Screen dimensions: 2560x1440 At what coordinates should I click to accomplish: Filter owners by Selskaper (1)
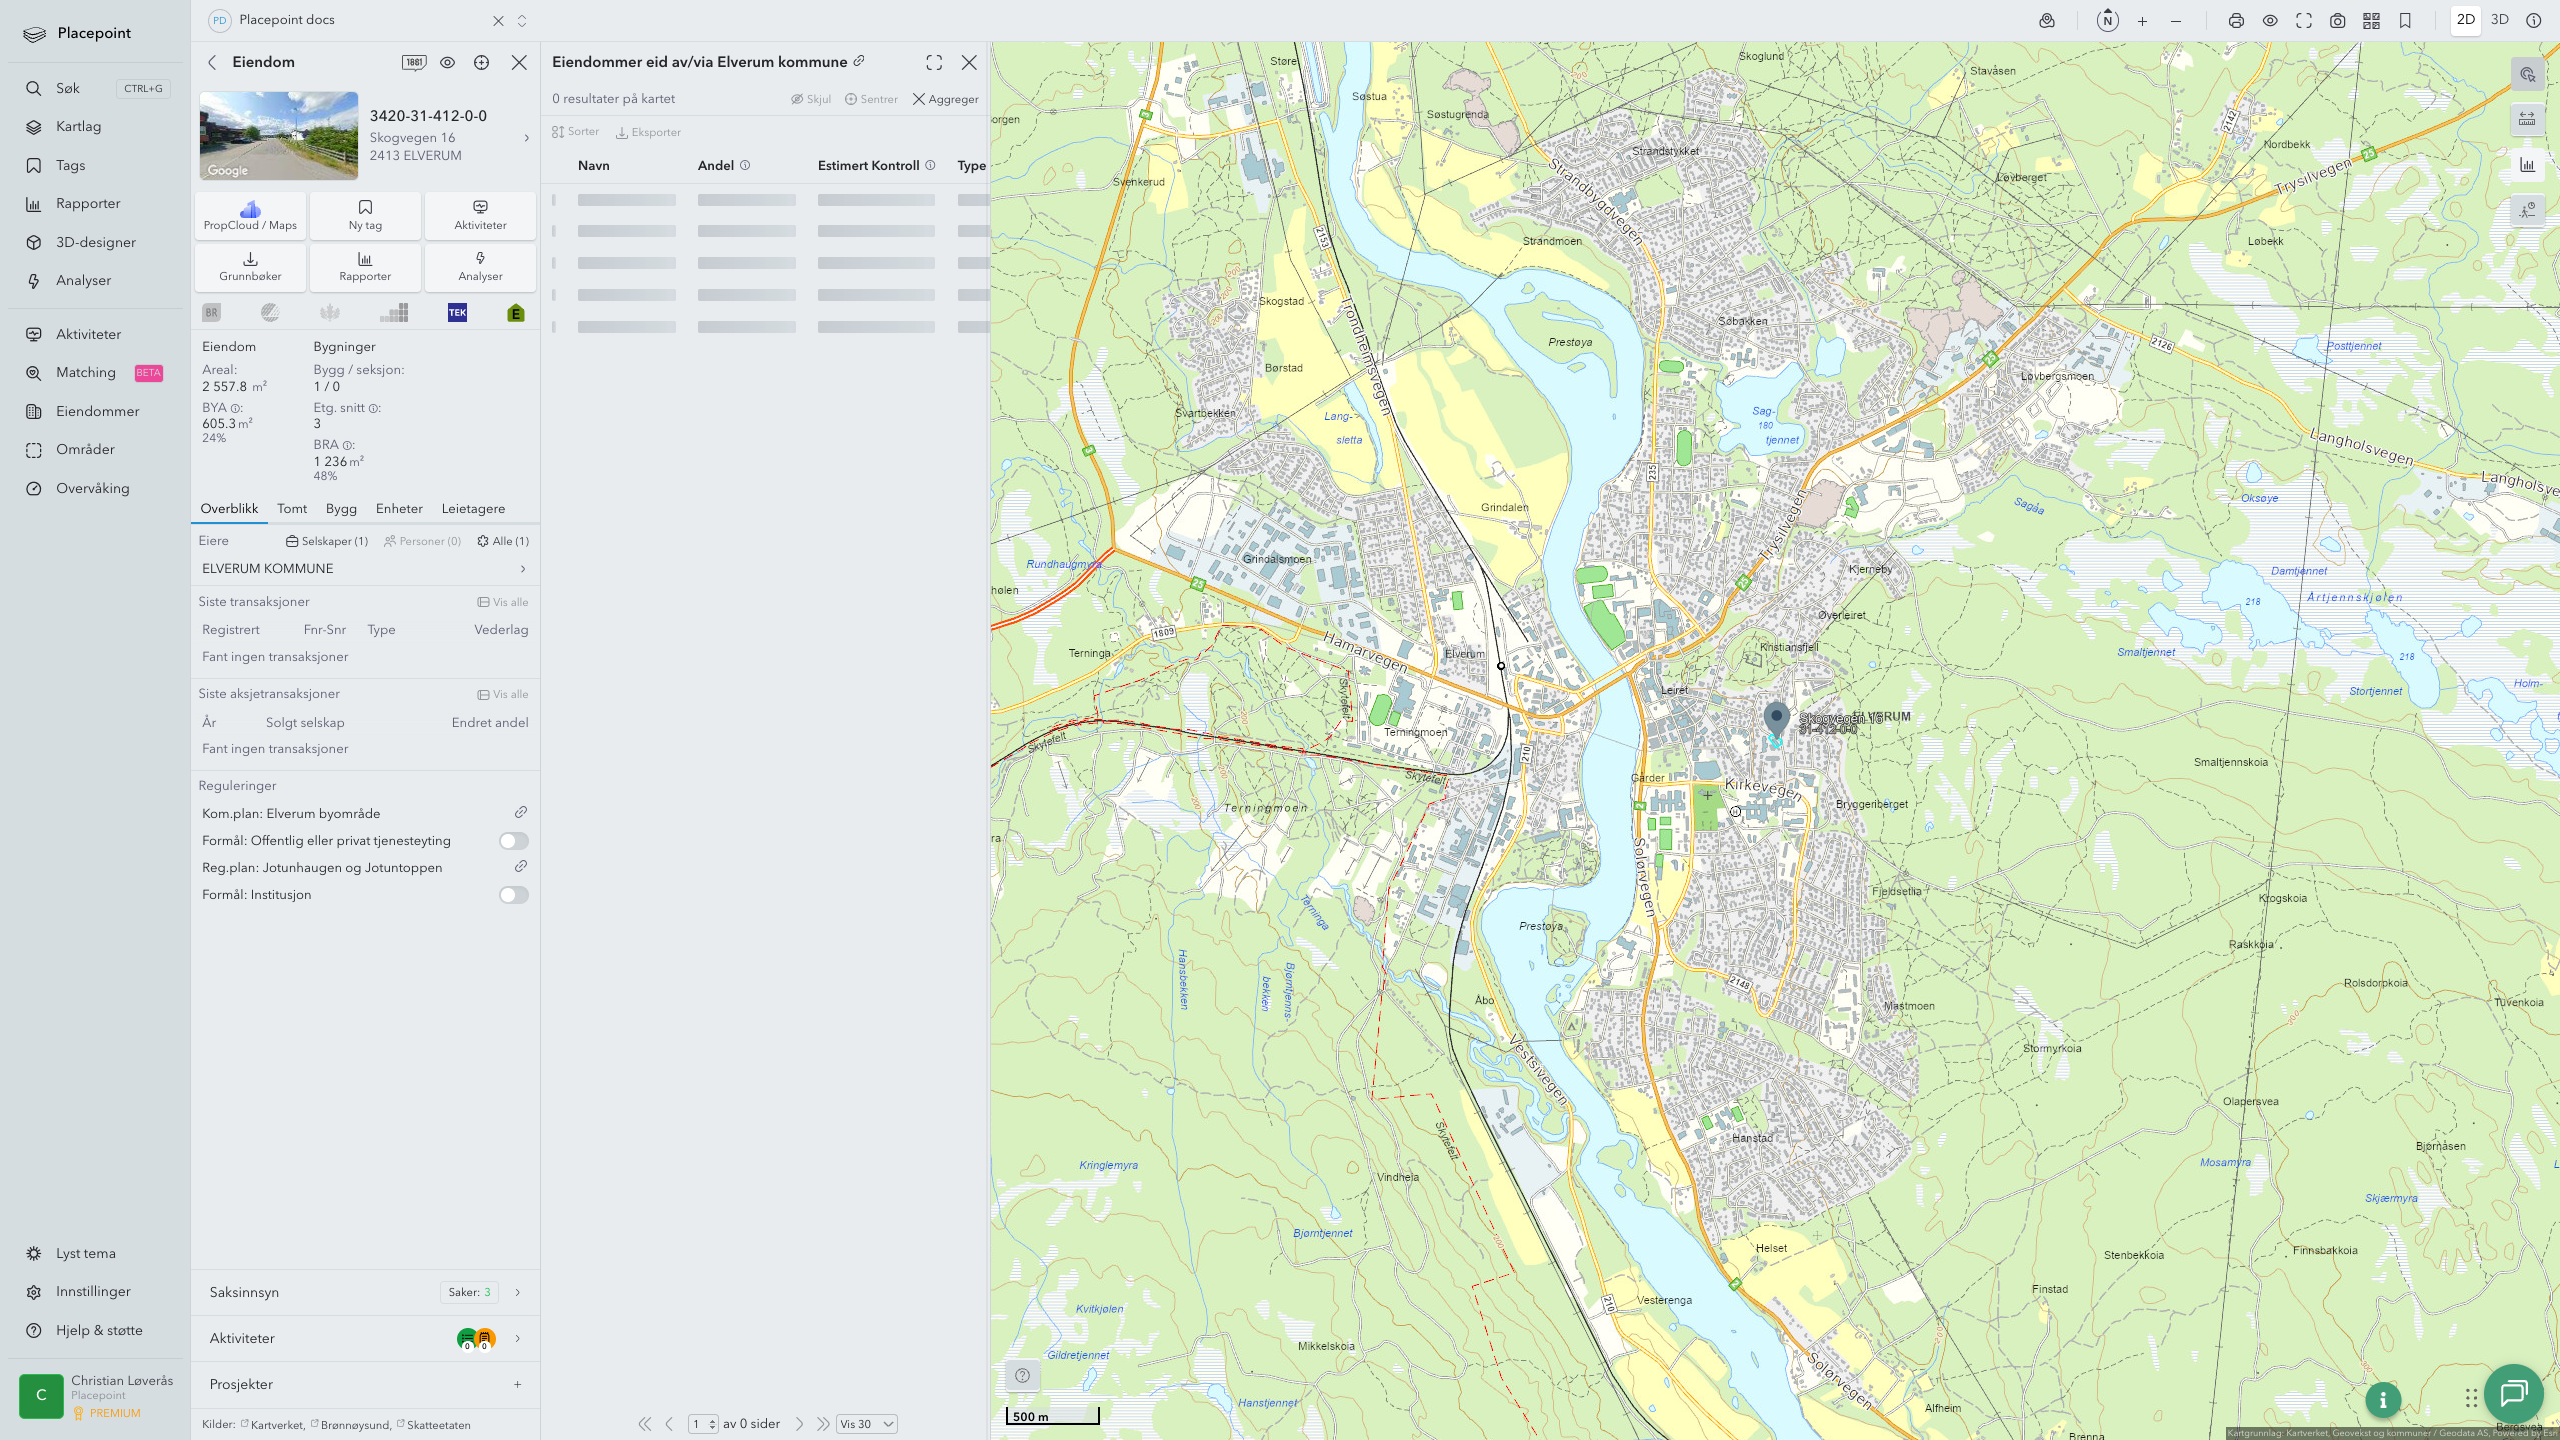coord(327,541)
